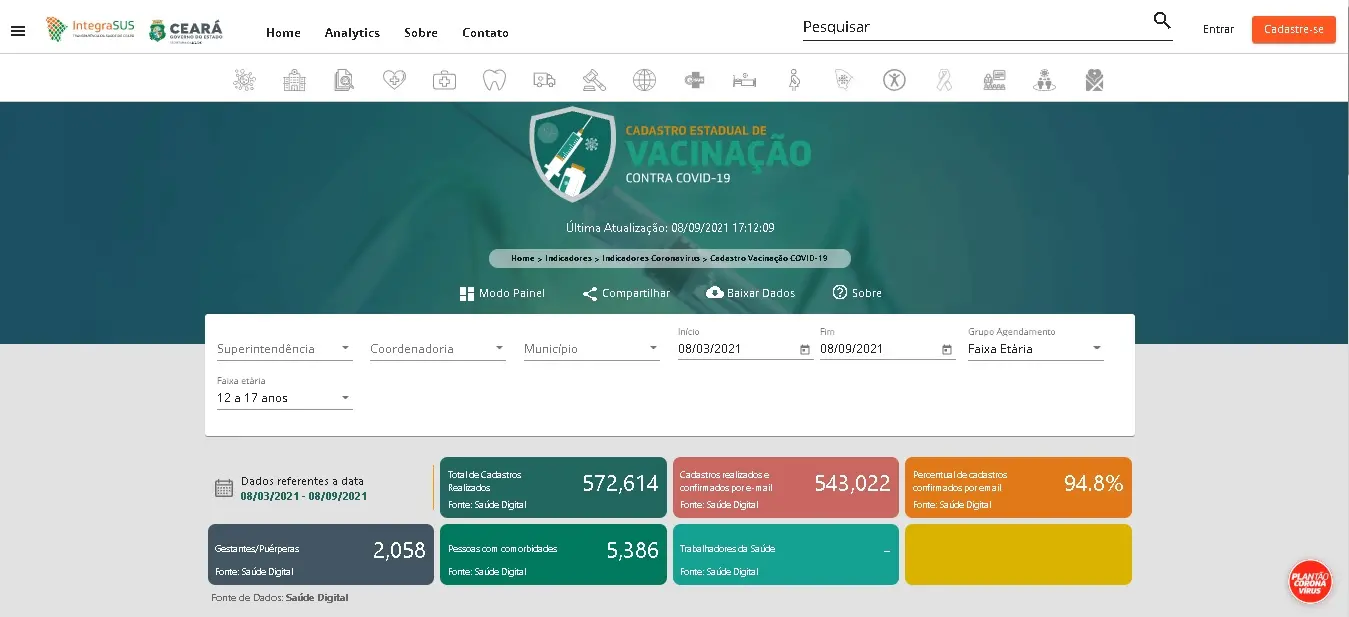The height and width of the screenshot is (617, 1349).
Task: Open the hamburger side menu
Action: point(18,31)
